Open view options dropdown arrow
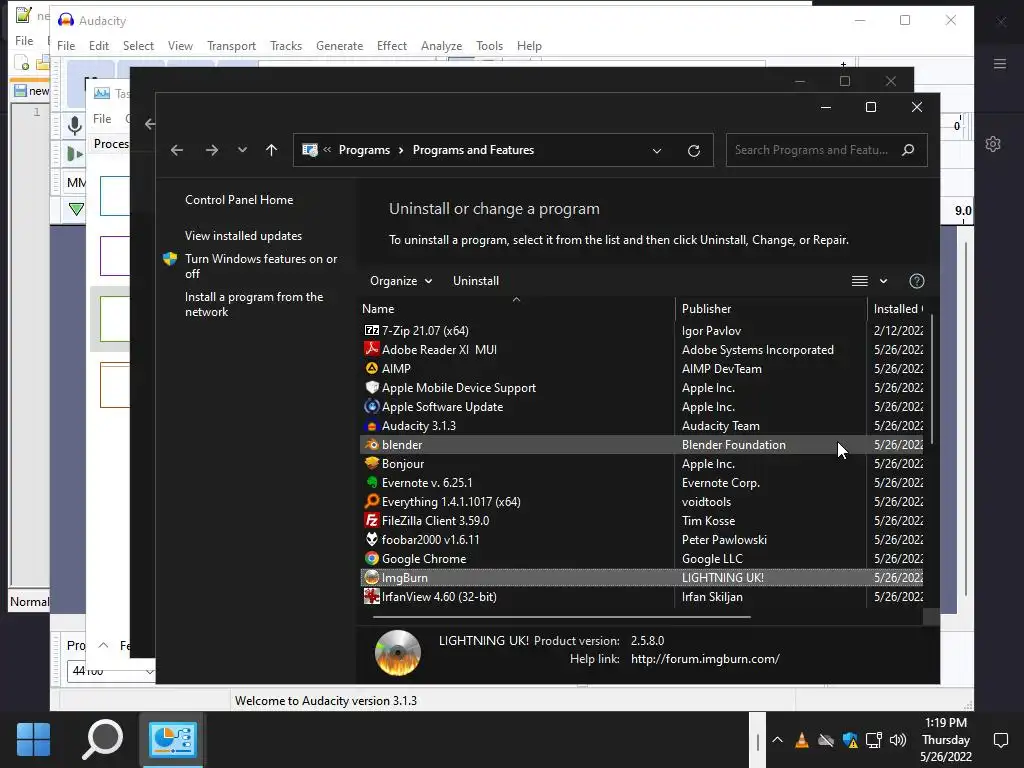 (883, 281)
